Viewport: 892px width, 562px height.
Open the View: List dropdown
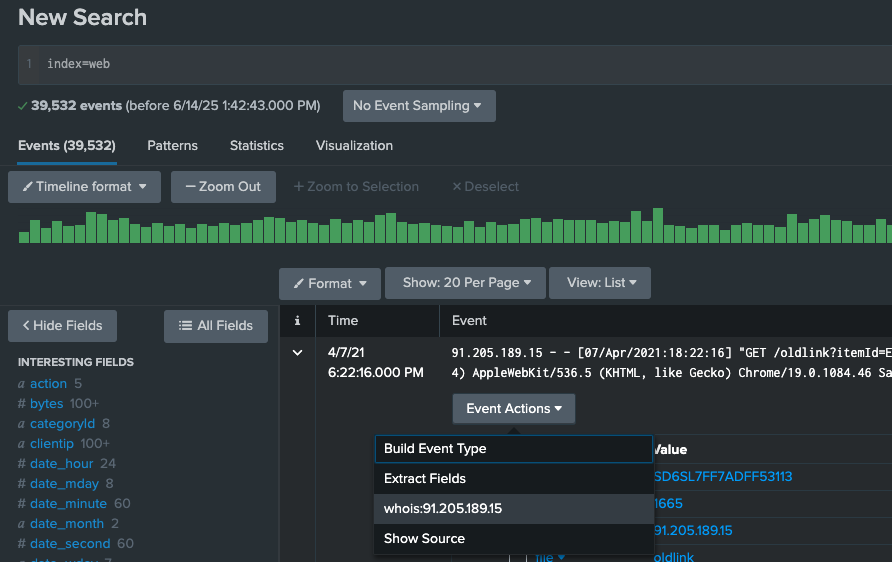click(600, 283)
